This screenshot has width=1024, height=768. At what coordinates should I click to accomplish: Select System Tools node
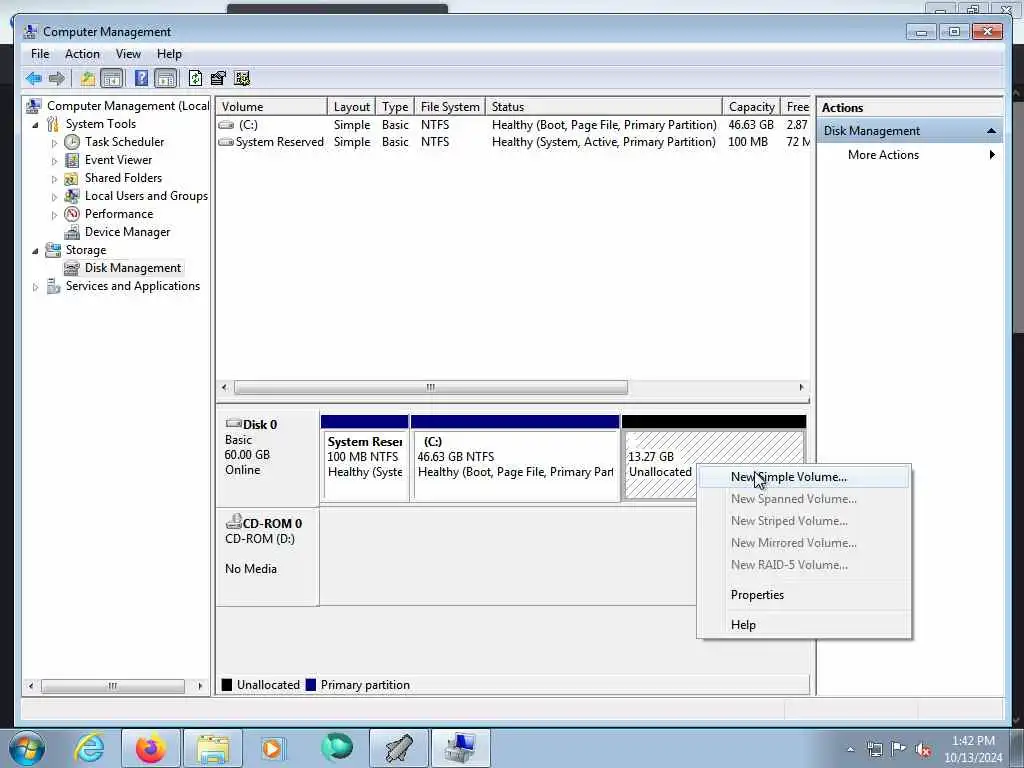[101, 124]
